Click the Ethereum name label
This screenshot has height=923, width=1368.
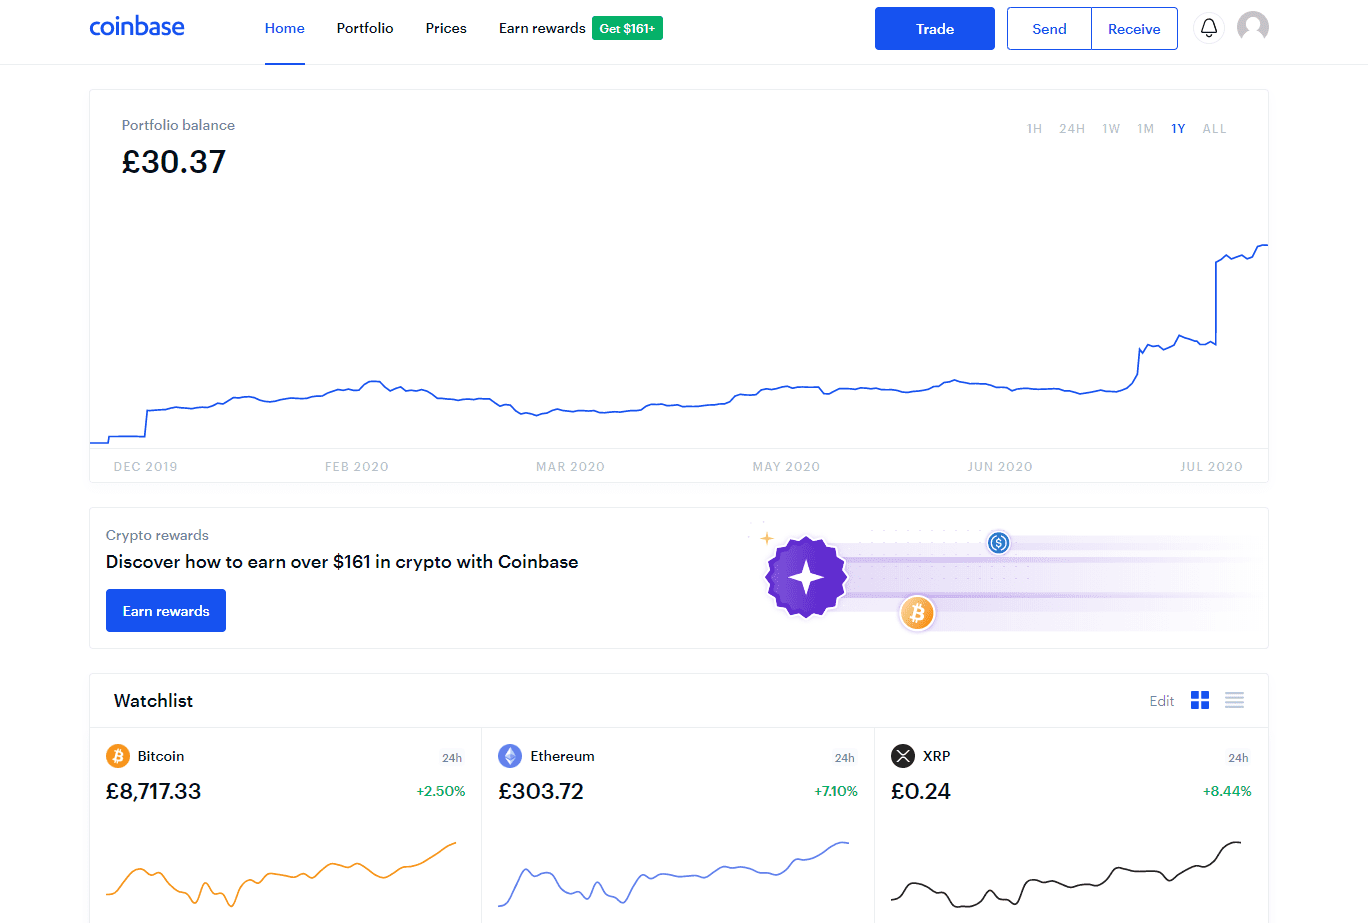coord(562,756)
